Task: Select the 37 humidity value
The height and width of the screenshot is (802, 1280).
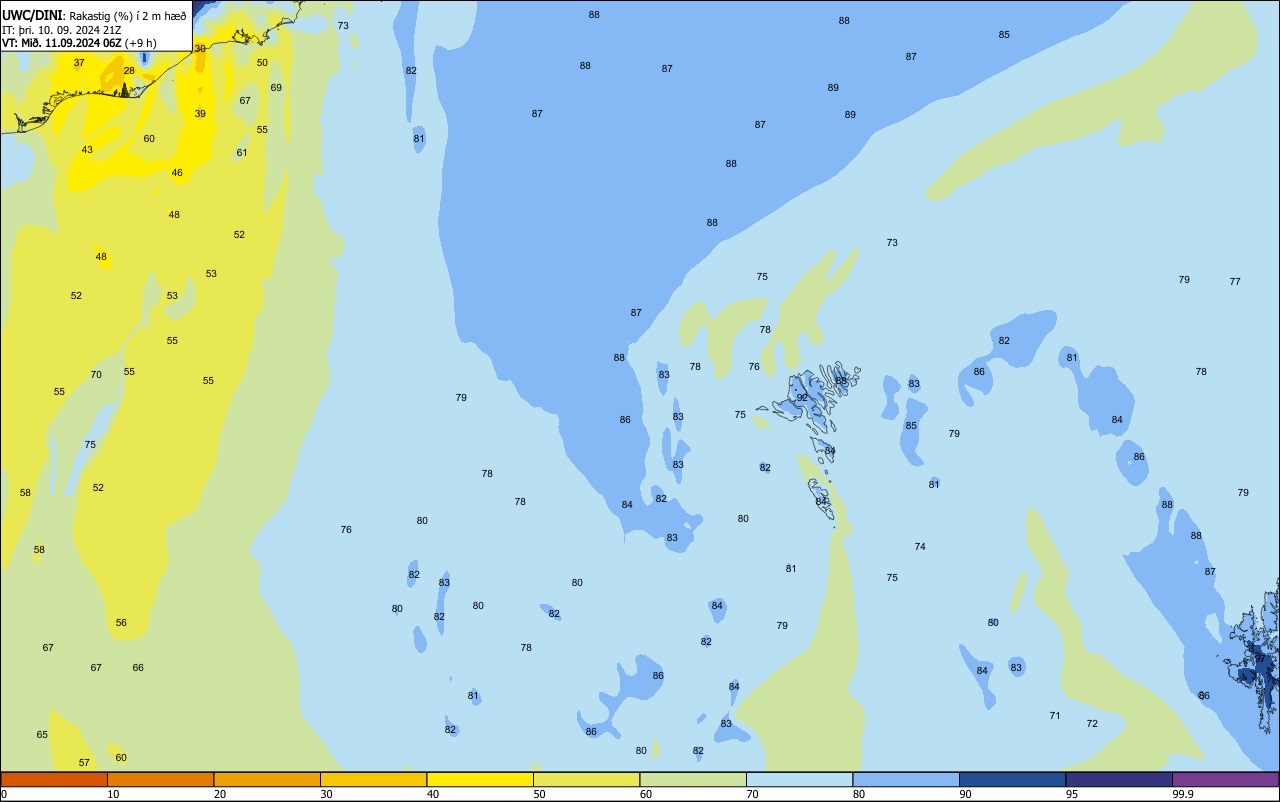Action: pyautogui.click(x=79, y=63)
